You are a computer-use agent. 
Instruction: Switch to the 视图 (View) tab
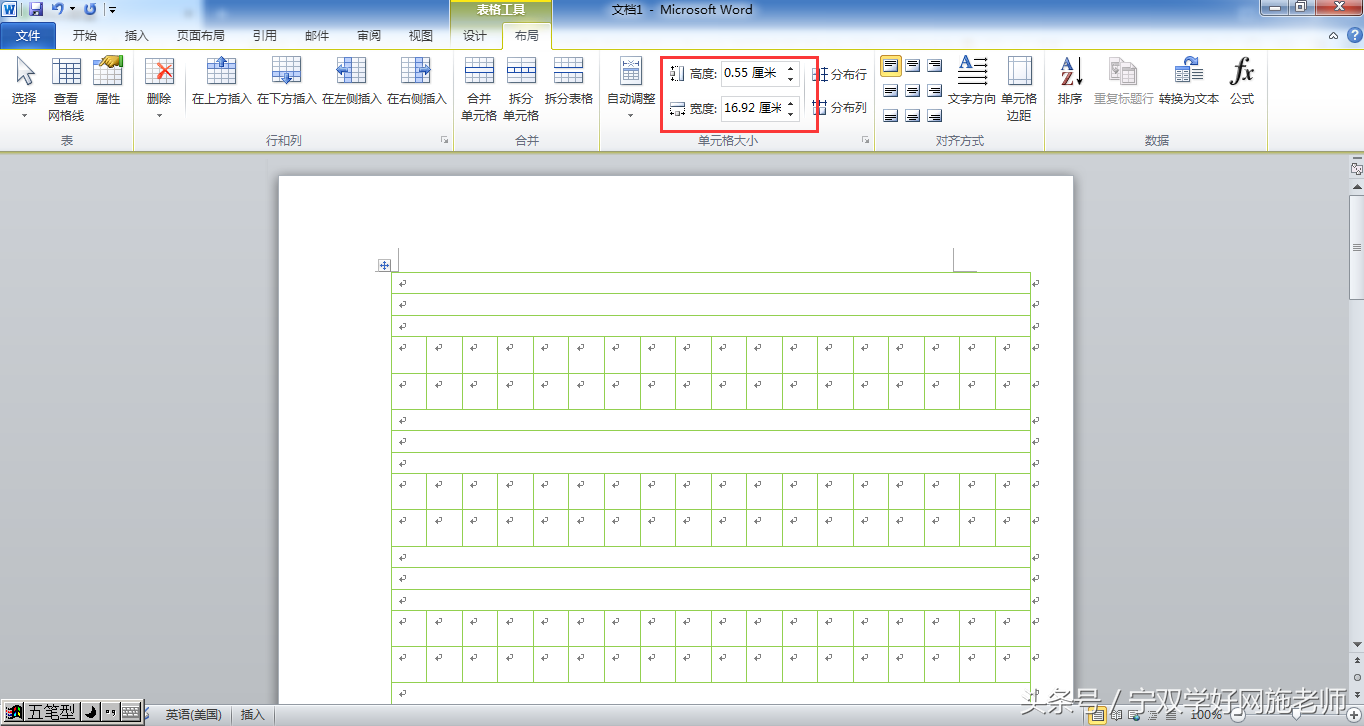[x=421, y=36]
